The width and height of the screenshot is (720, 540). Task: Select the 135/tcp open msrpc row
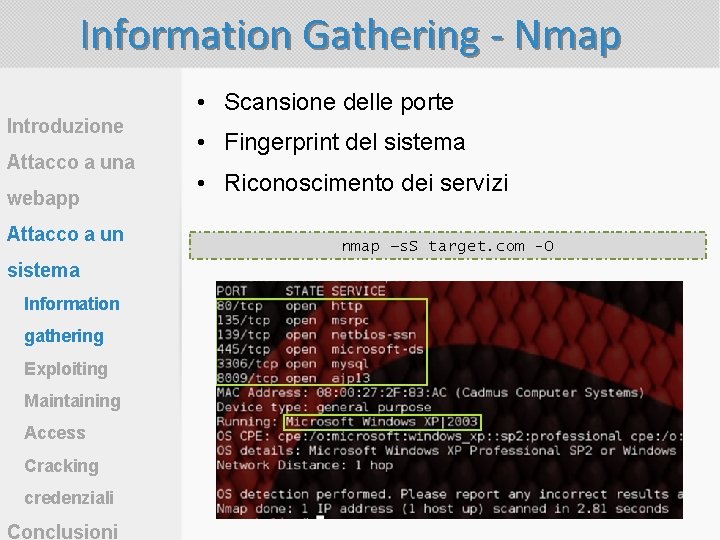[x=292, y=321]
